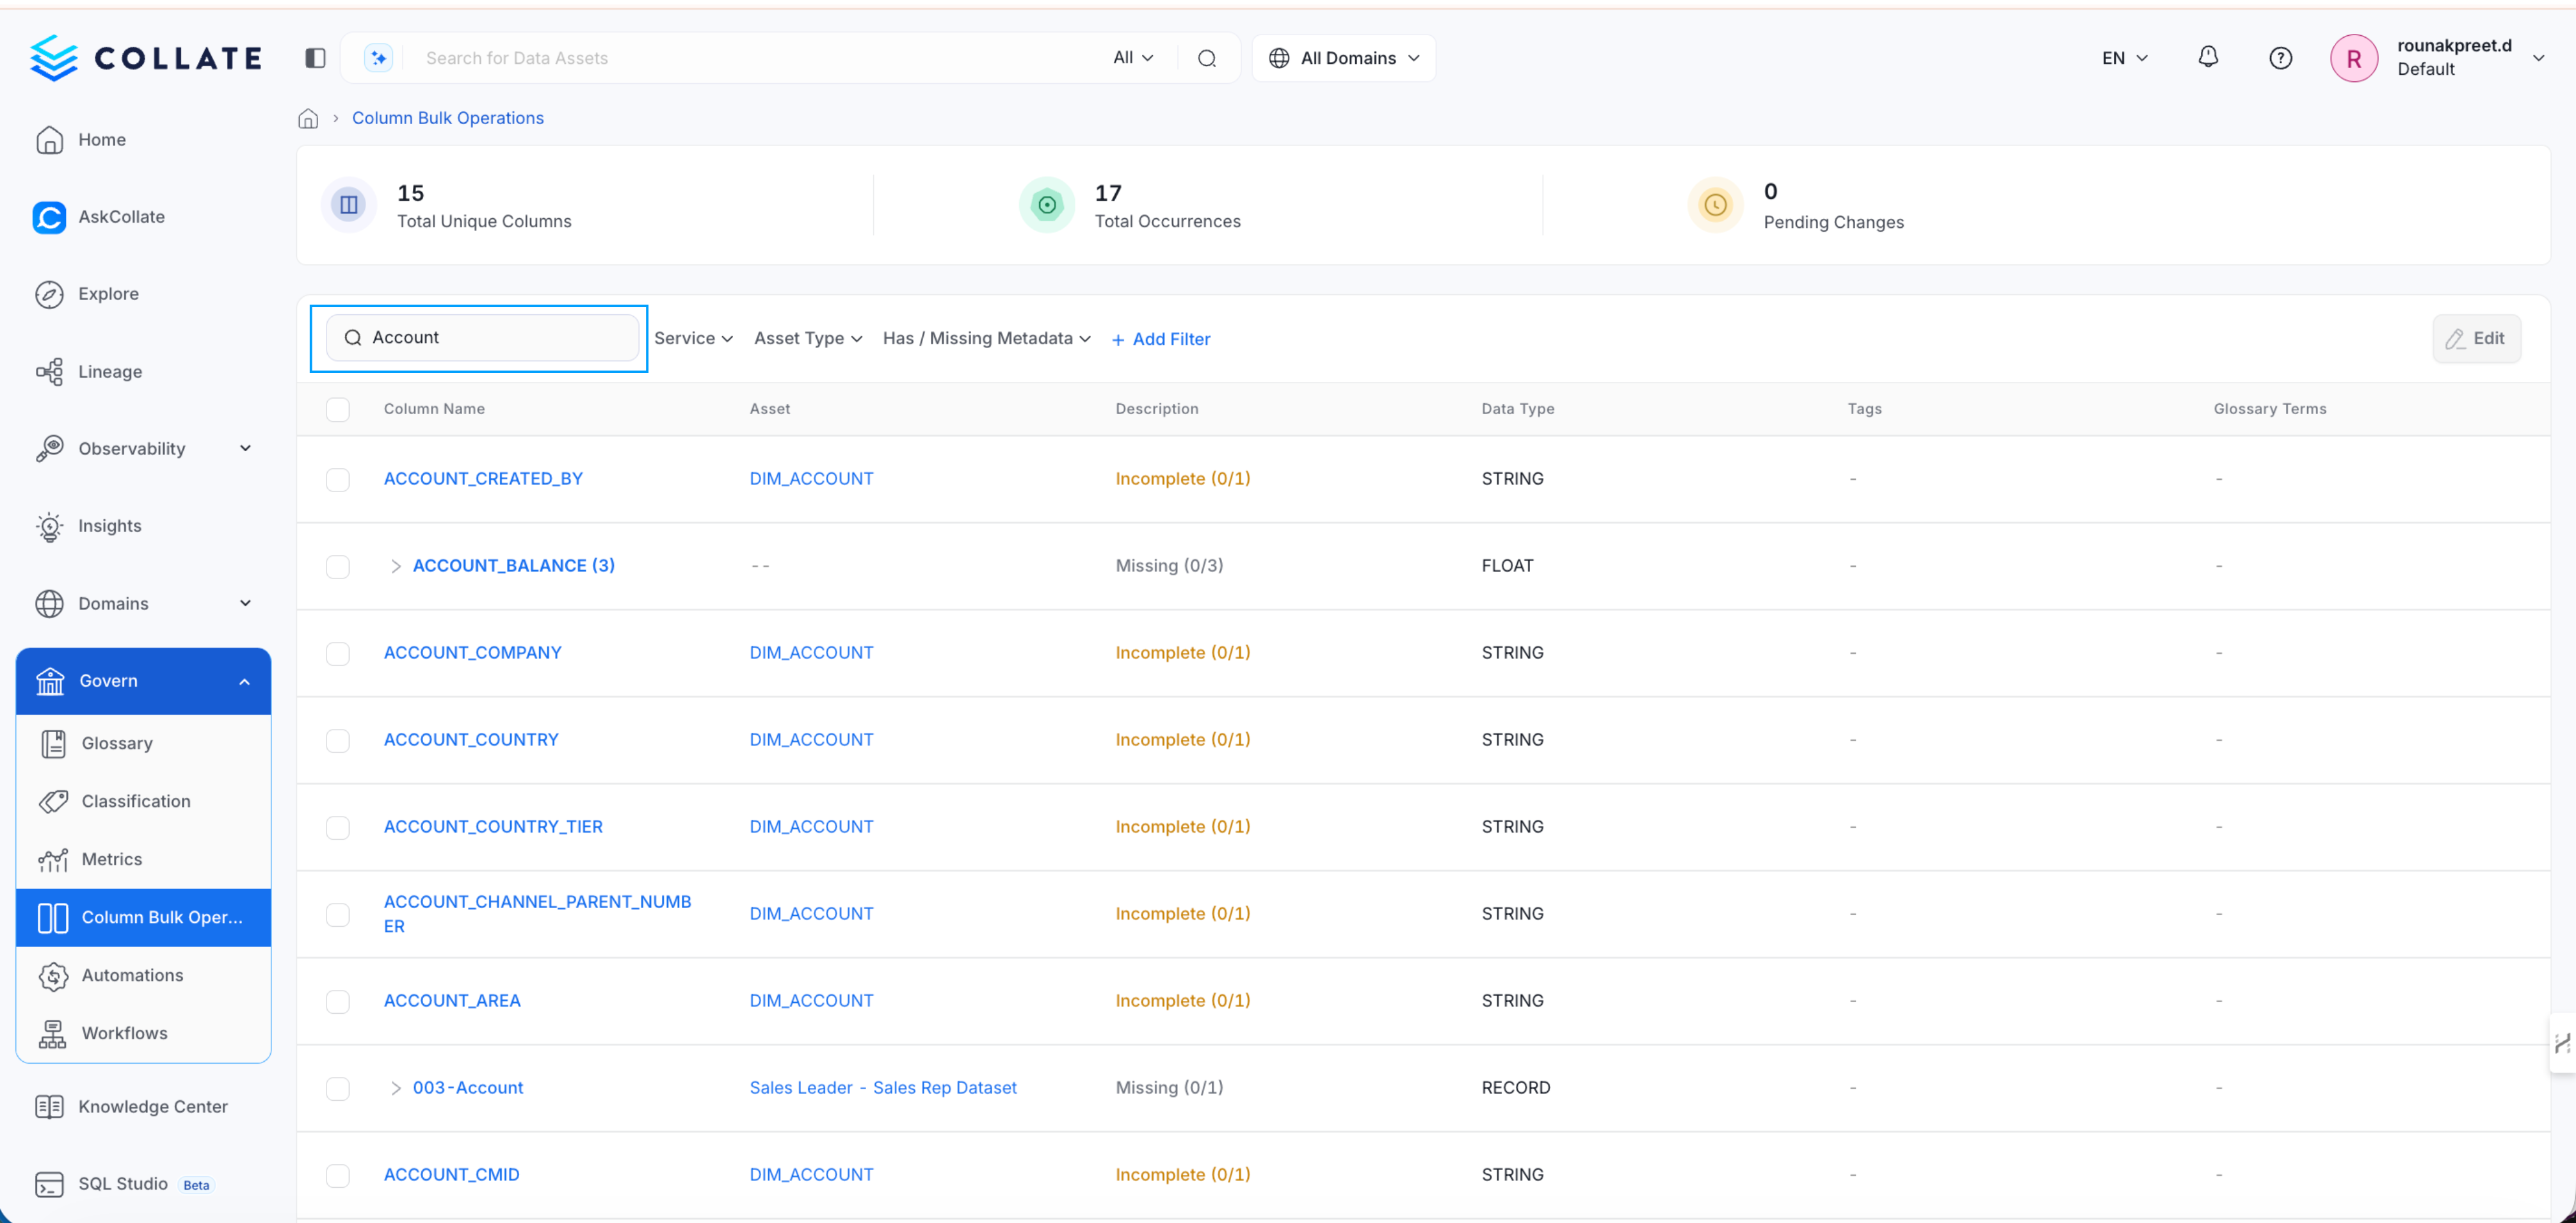Select the checkbox for ACCOUNT_CREATED_BY

point(338,479)
